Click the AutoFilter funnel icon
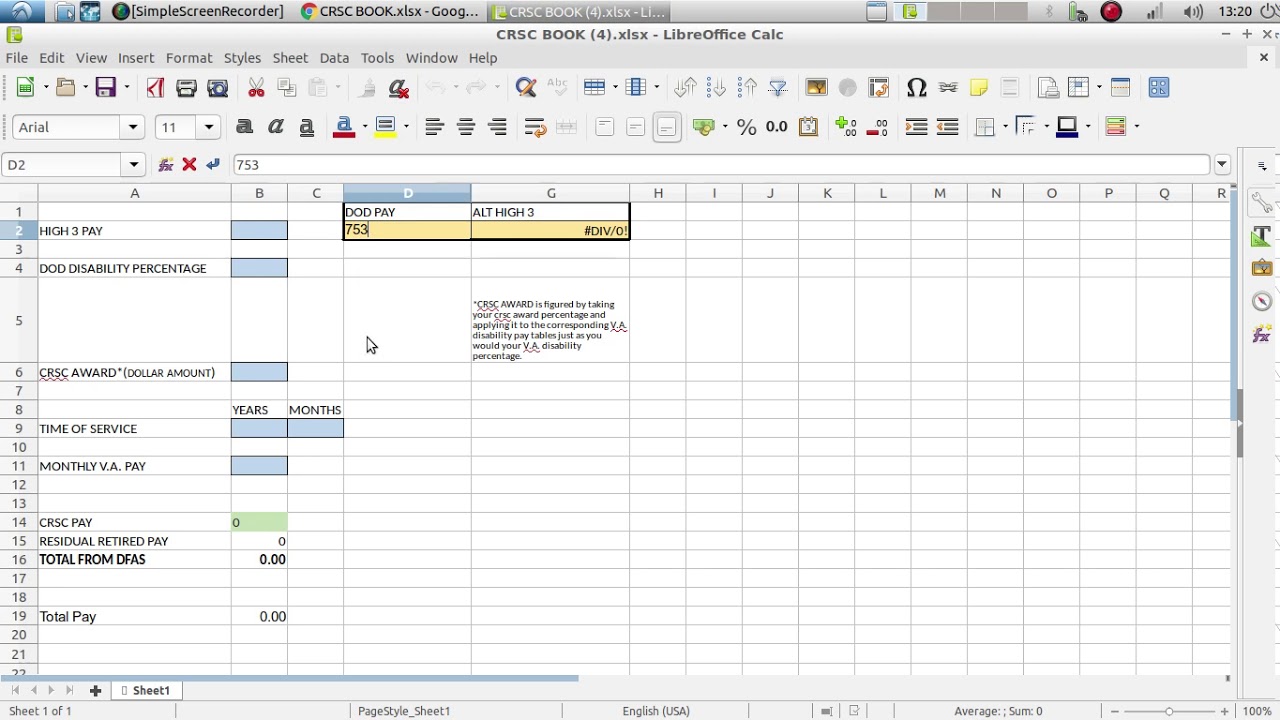Viewport: 1280px width, 720px height. [778, 88]
